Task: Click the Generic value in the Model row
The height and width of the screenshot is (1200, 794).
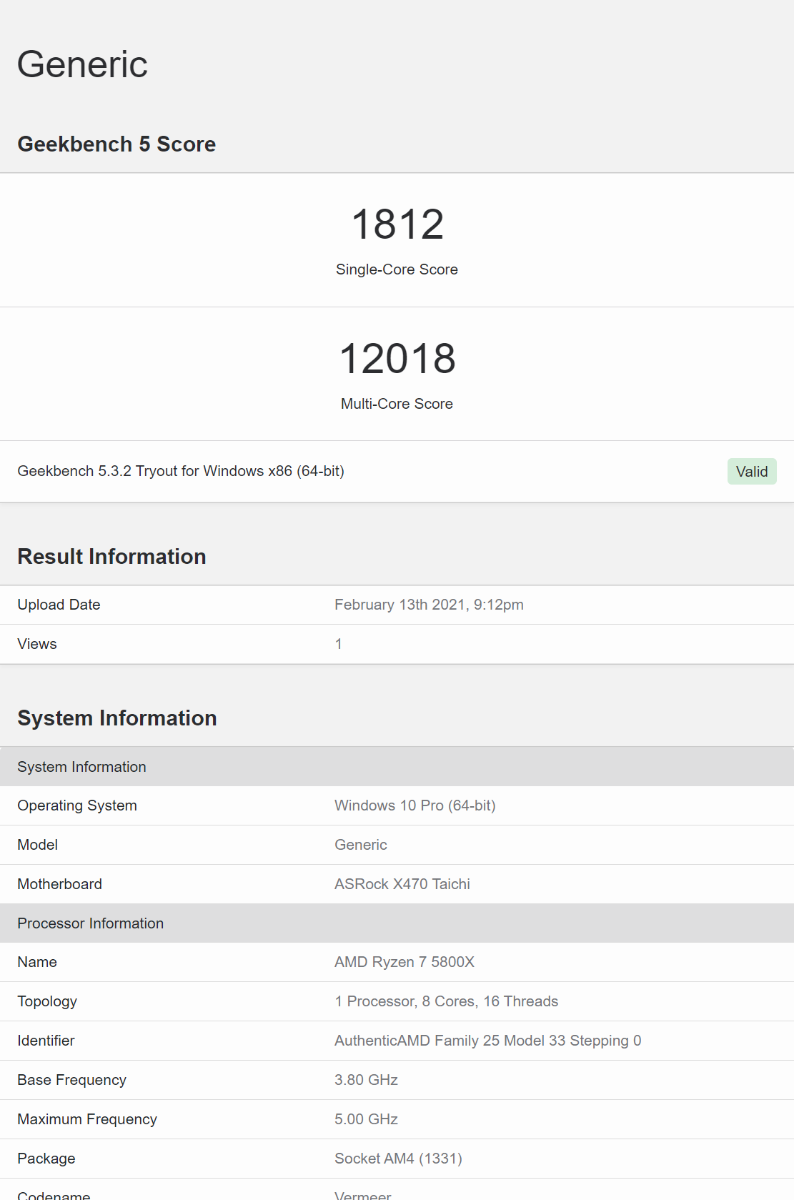Action: (361, 845)
